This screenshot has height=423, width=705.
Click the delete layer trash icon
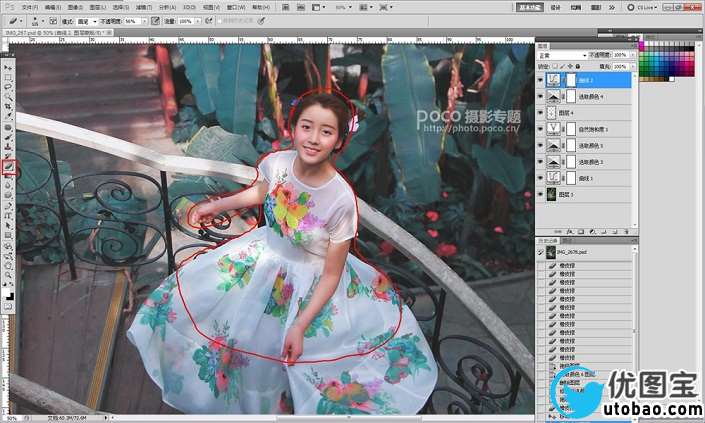(x=626, y=232)
